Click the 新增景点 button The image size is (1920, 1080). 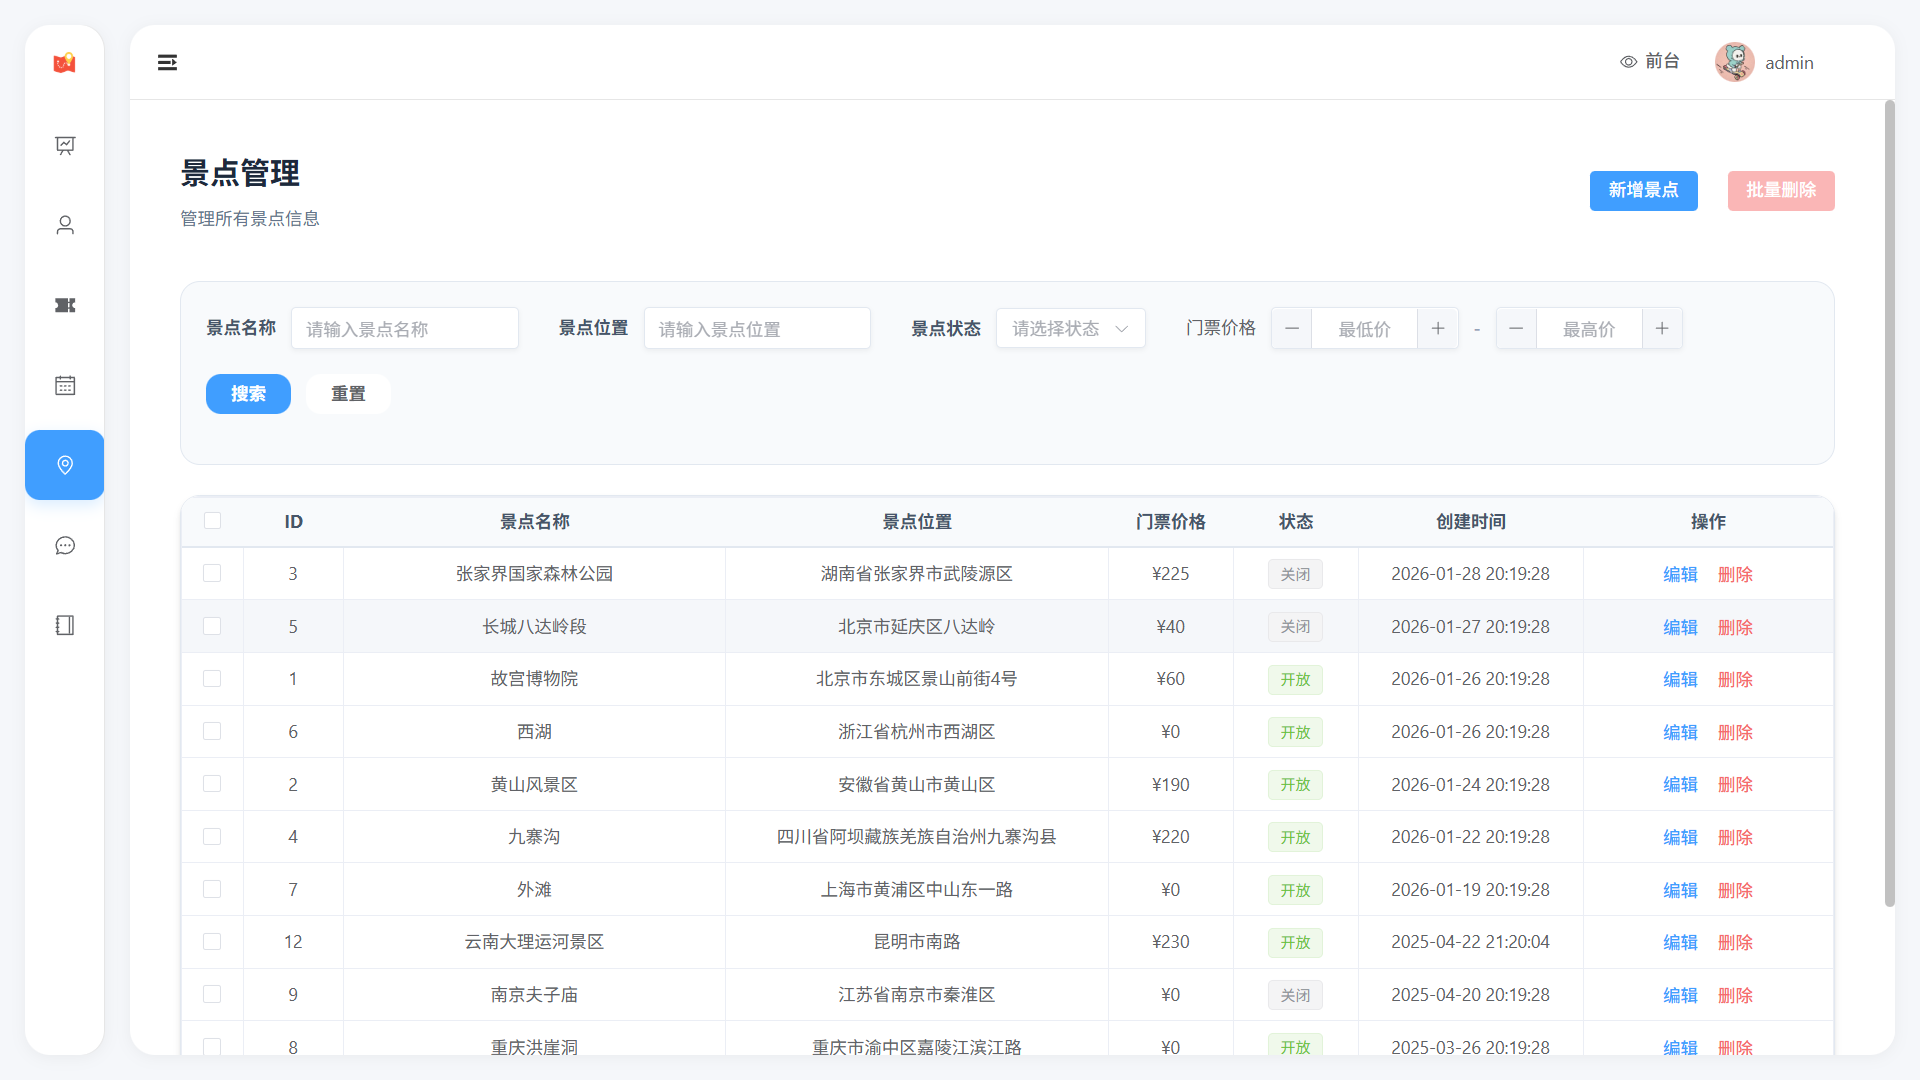[x=1643, y=190]
